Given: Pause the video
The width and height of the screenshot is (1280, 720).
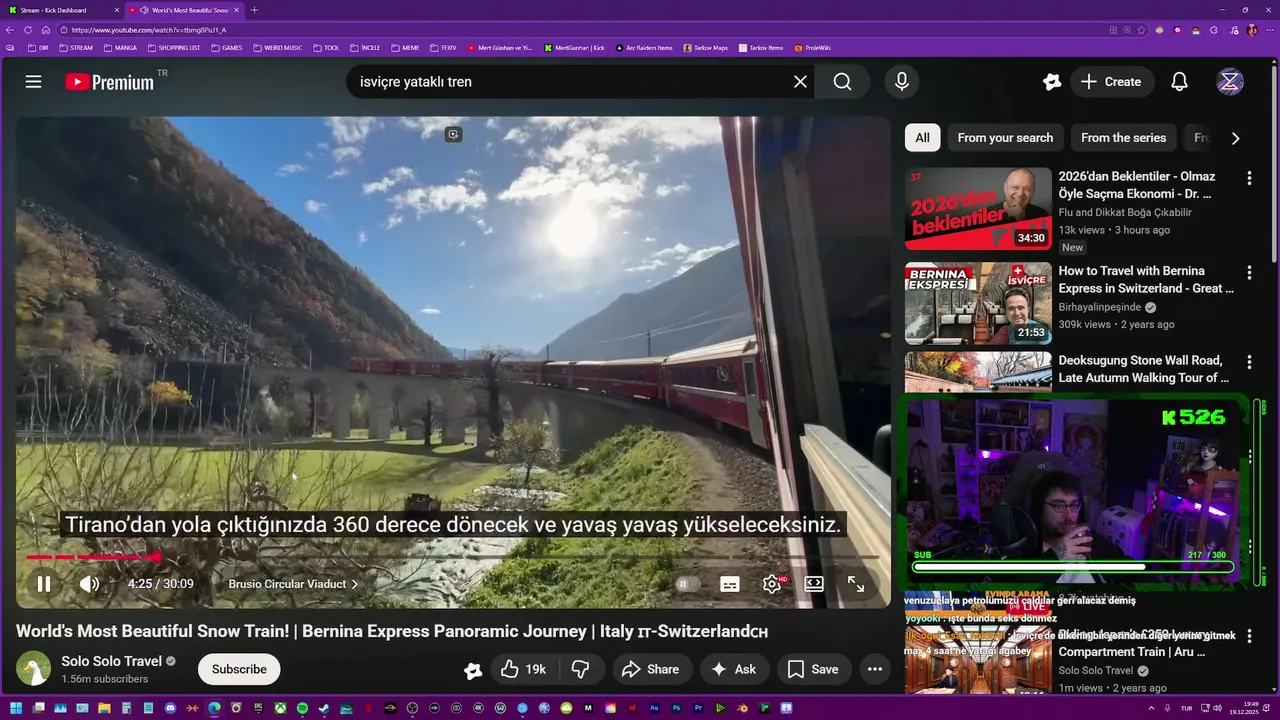Looking at the screenshot, I should click(44, 584).
